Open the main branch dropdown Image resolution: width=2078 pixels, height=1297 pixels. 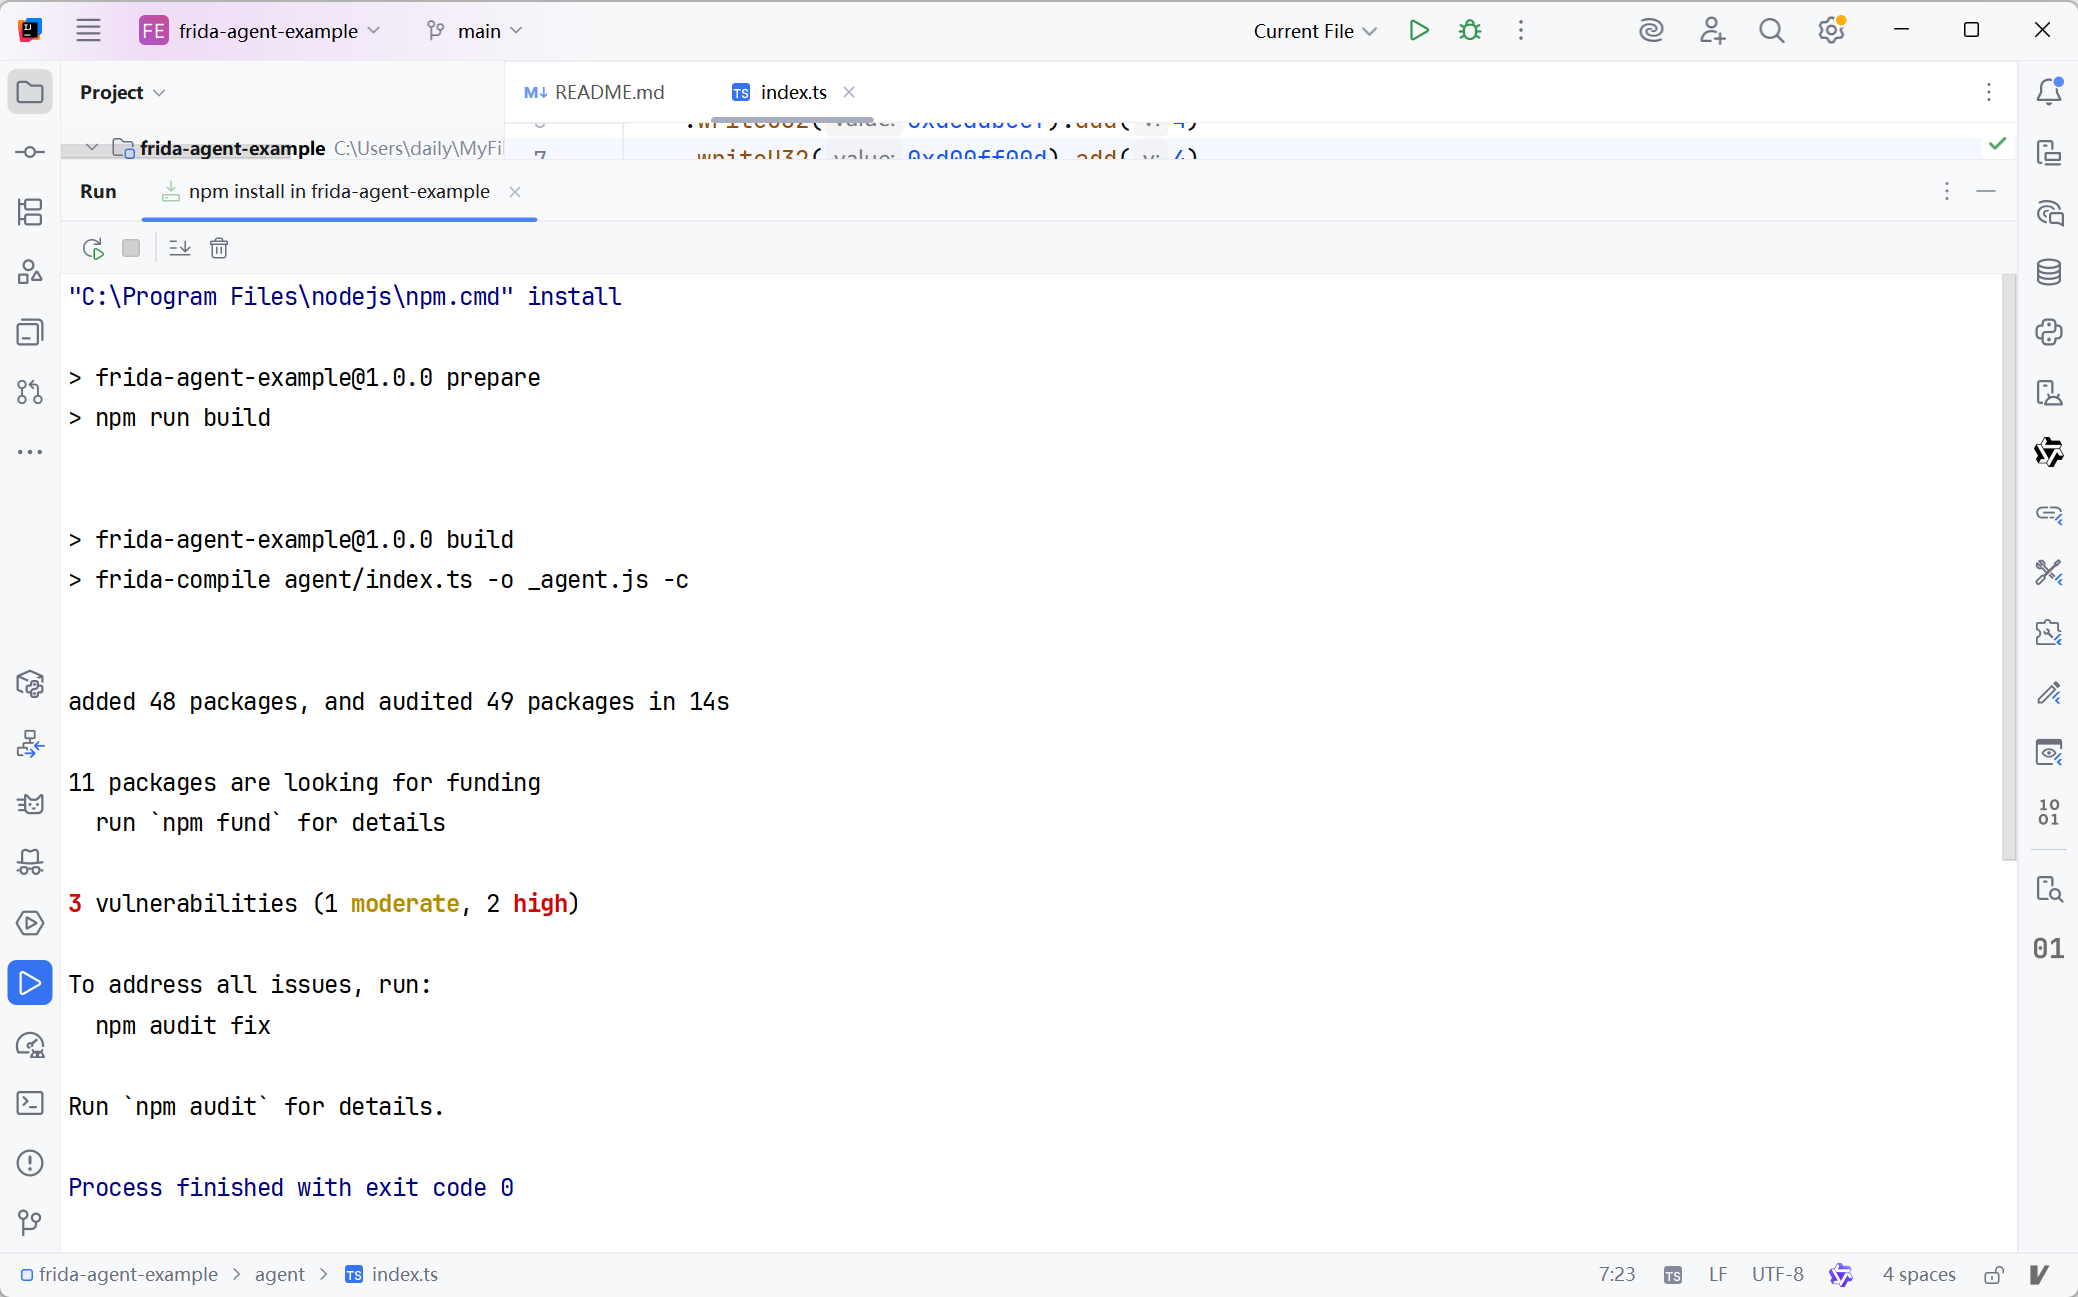tap(475, 31)
